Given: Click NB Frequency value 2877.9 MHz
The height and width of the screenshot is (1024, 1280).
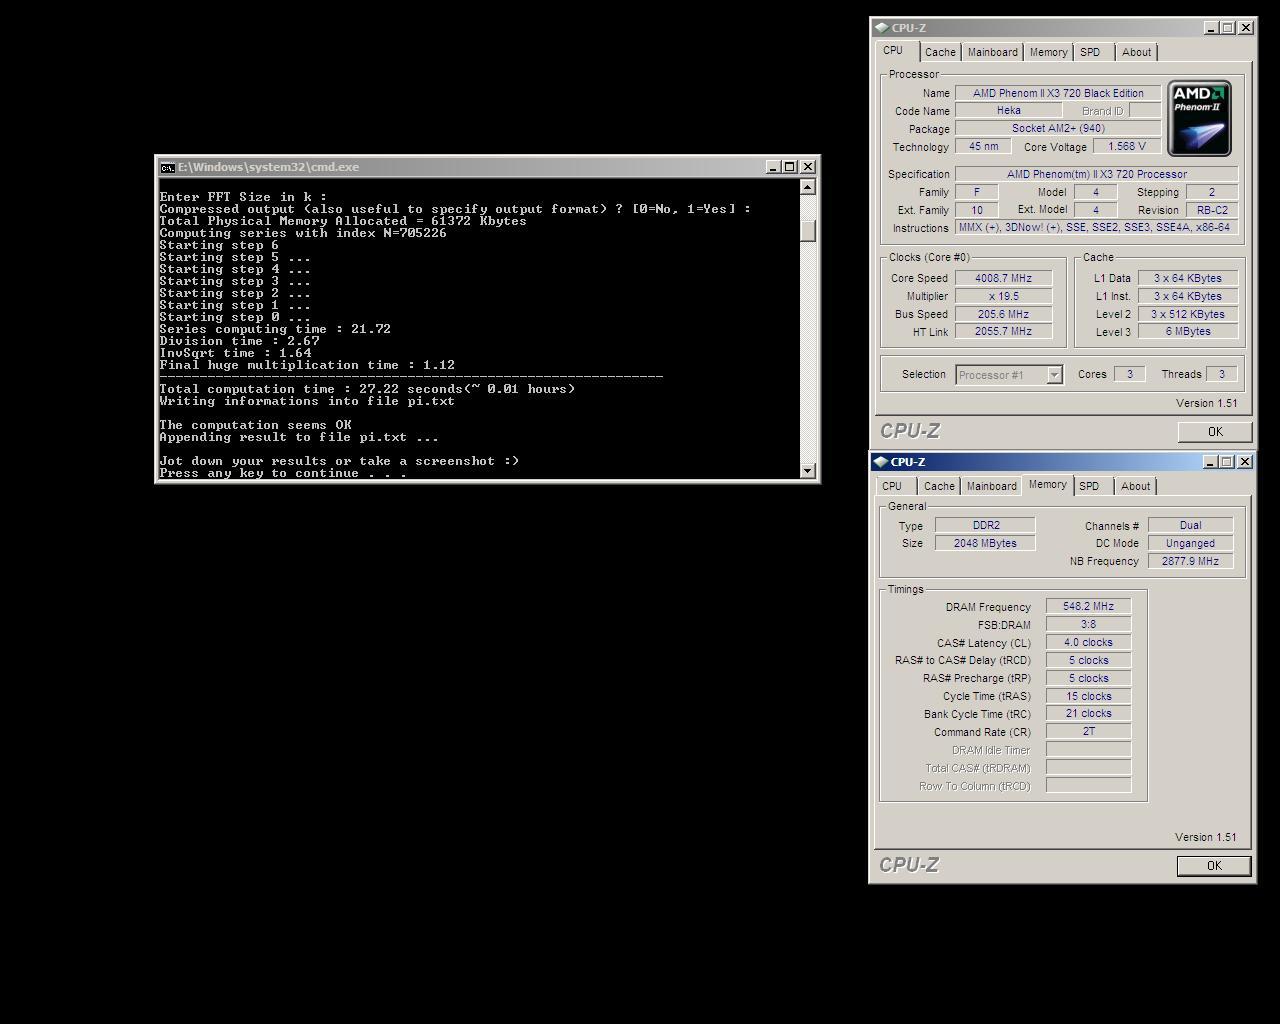Looking at the screenshot, I should tap(1190, 561).
